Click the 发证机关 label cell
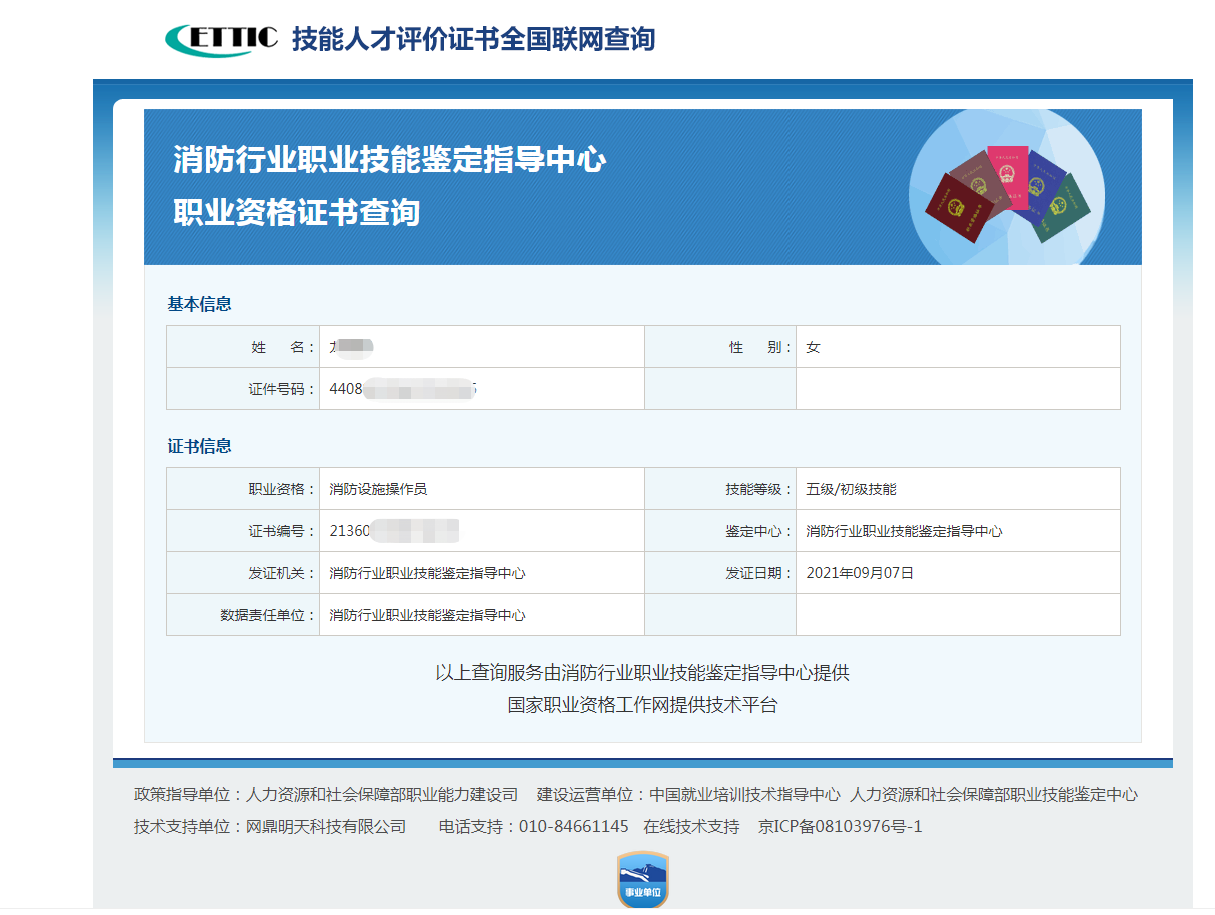 coord(243,573)
